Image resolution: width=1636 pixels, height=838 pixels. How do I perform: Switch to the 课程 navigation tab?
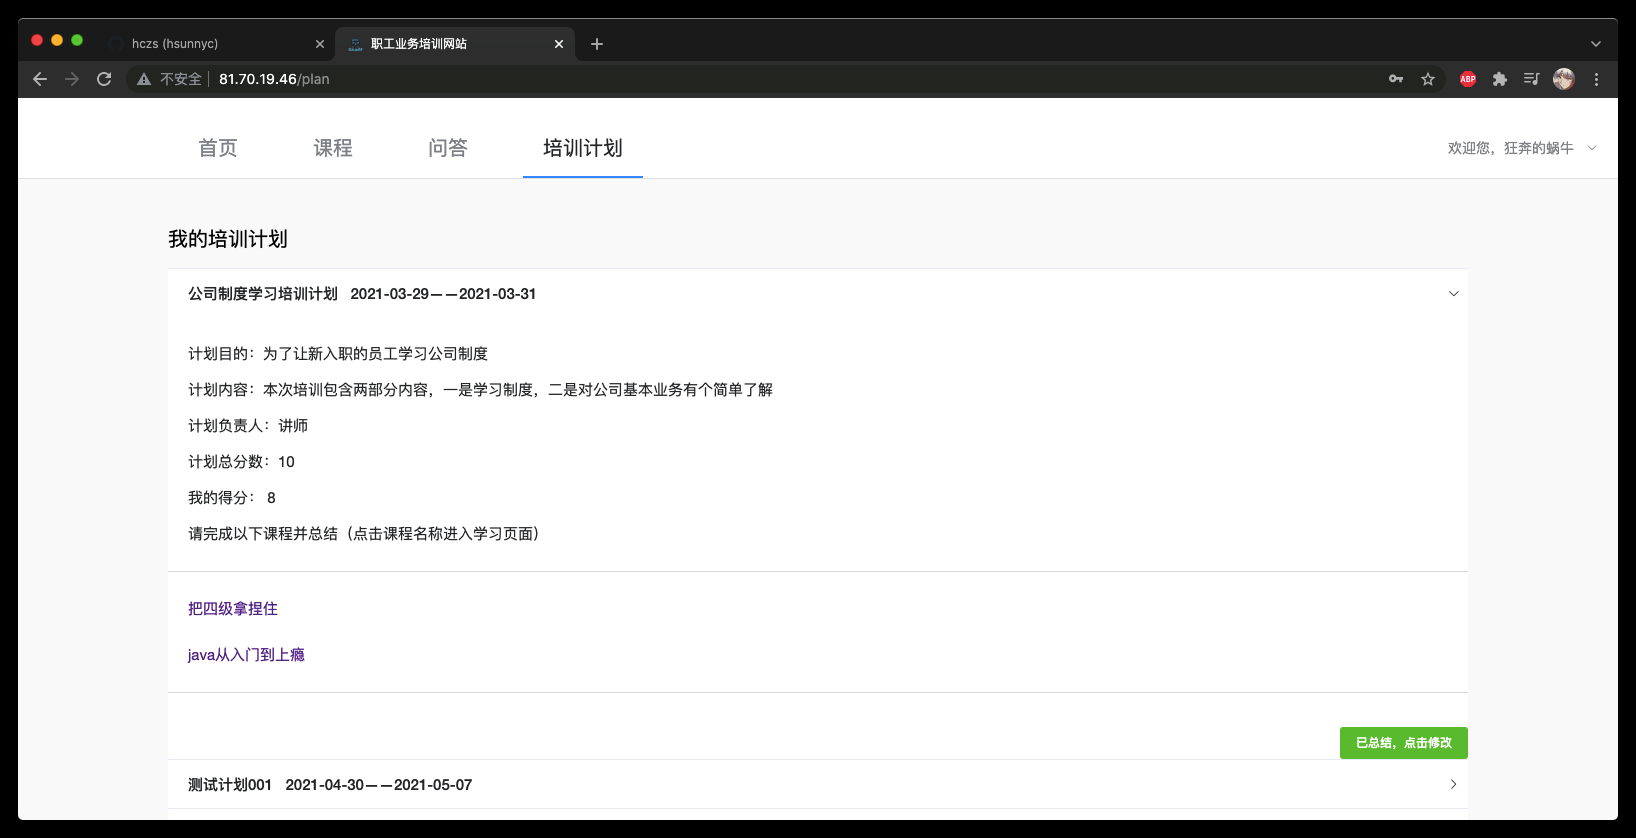333,148
